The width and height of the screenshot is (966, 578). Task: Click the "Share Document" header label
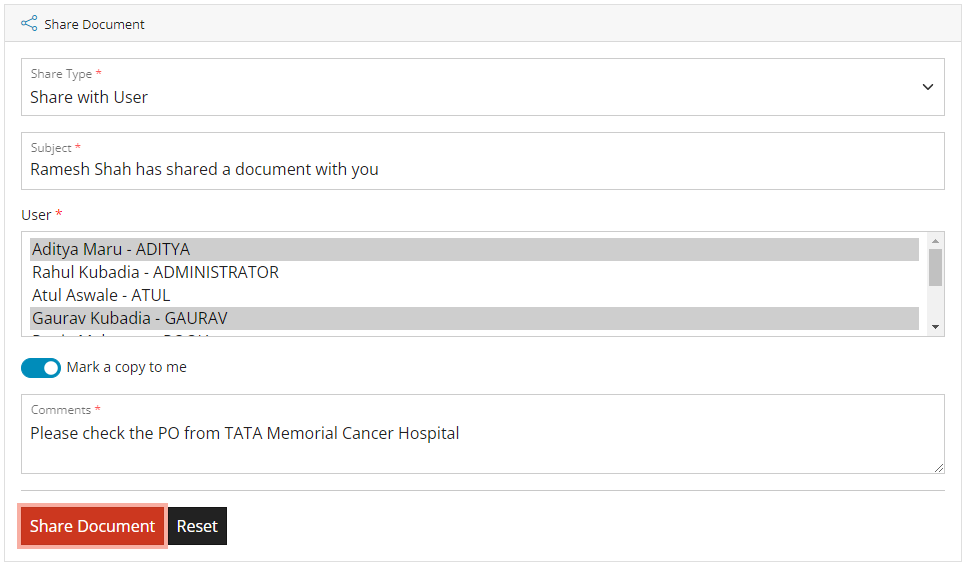(91, 23)
